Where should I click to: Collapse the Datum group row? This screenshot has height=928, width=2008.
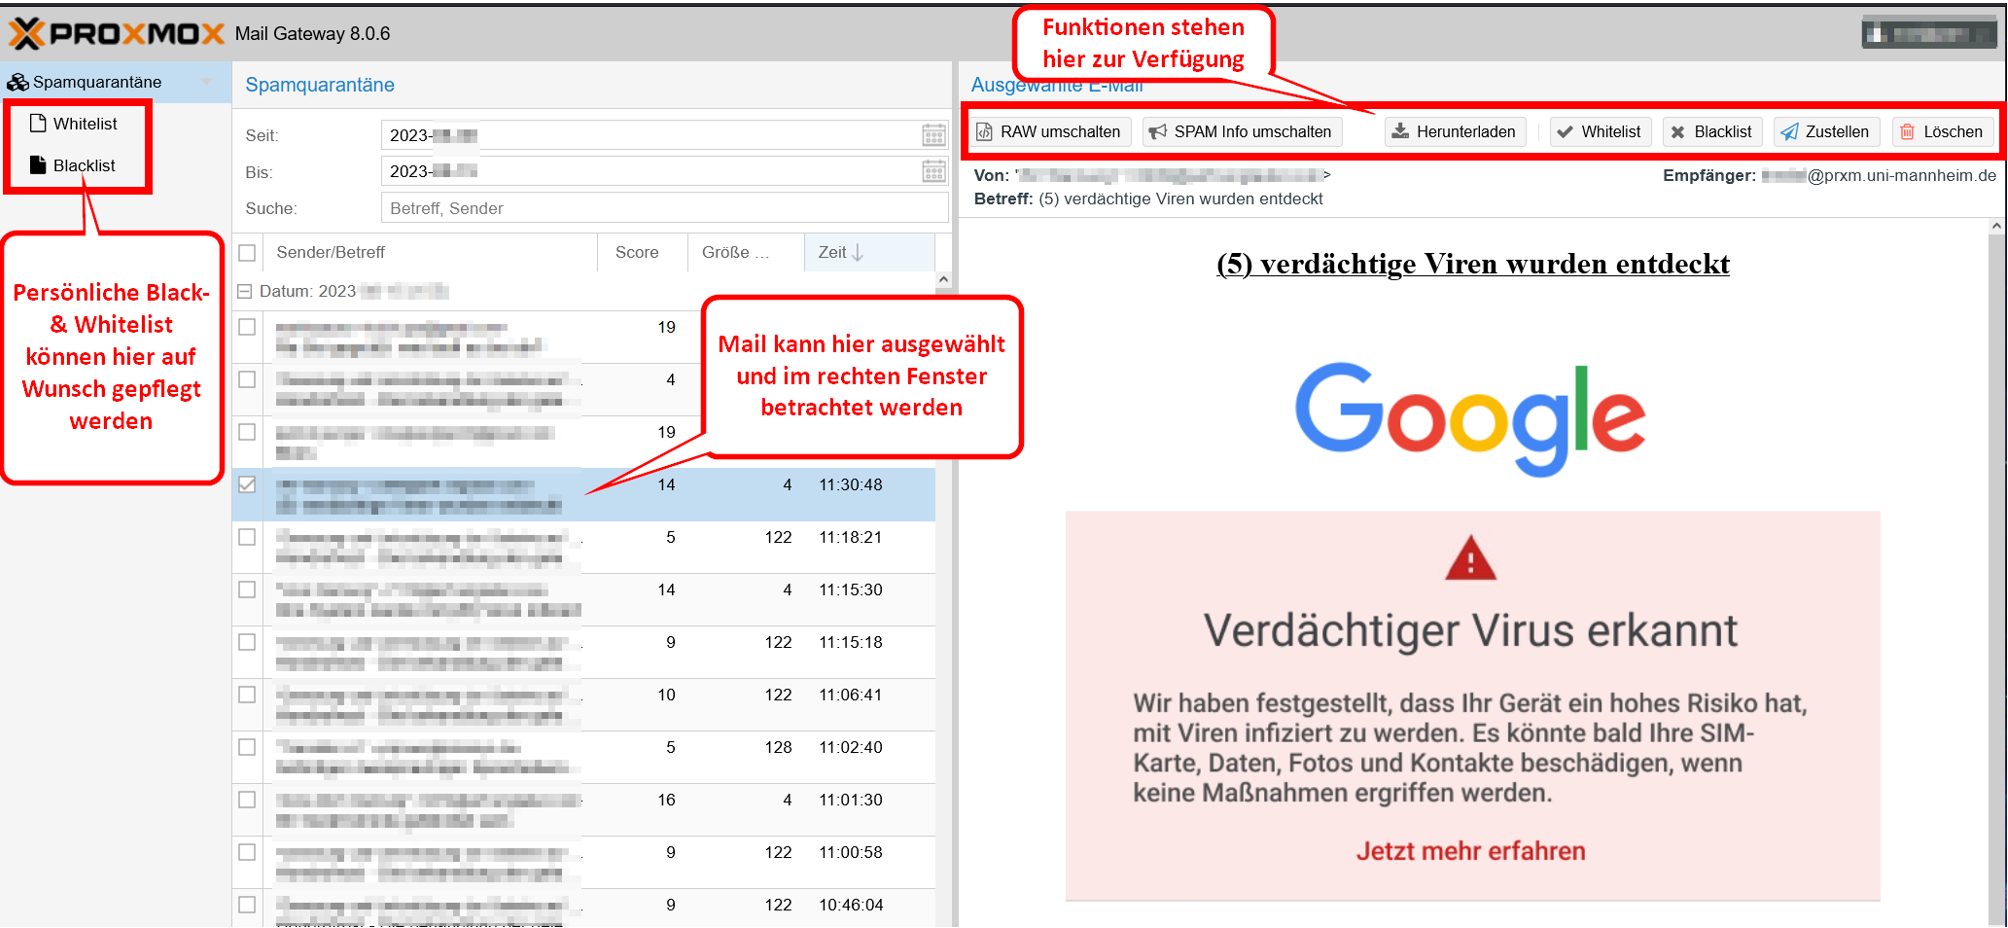(x=244, y=291)
